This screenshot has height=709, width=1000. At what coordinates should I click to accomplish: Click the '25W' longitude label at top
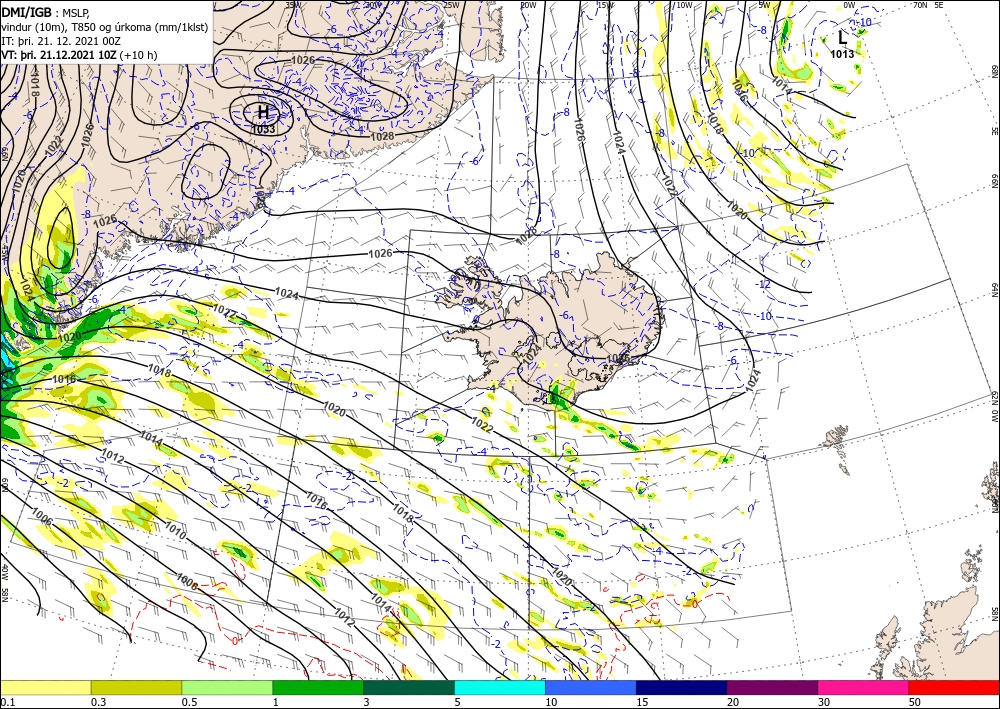(x=451, y=4)
